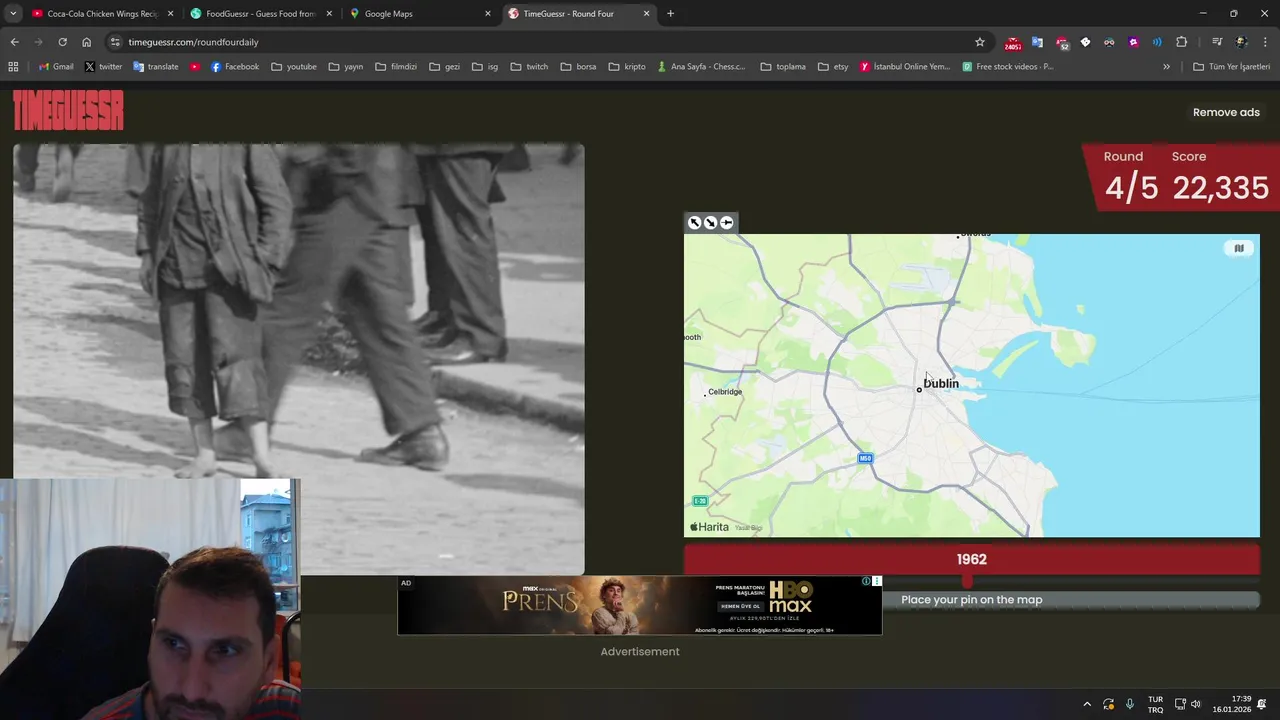Go back with the browser back arrow
The width and height of the screenshot is (1280, 720).
(x=14, y=42)
